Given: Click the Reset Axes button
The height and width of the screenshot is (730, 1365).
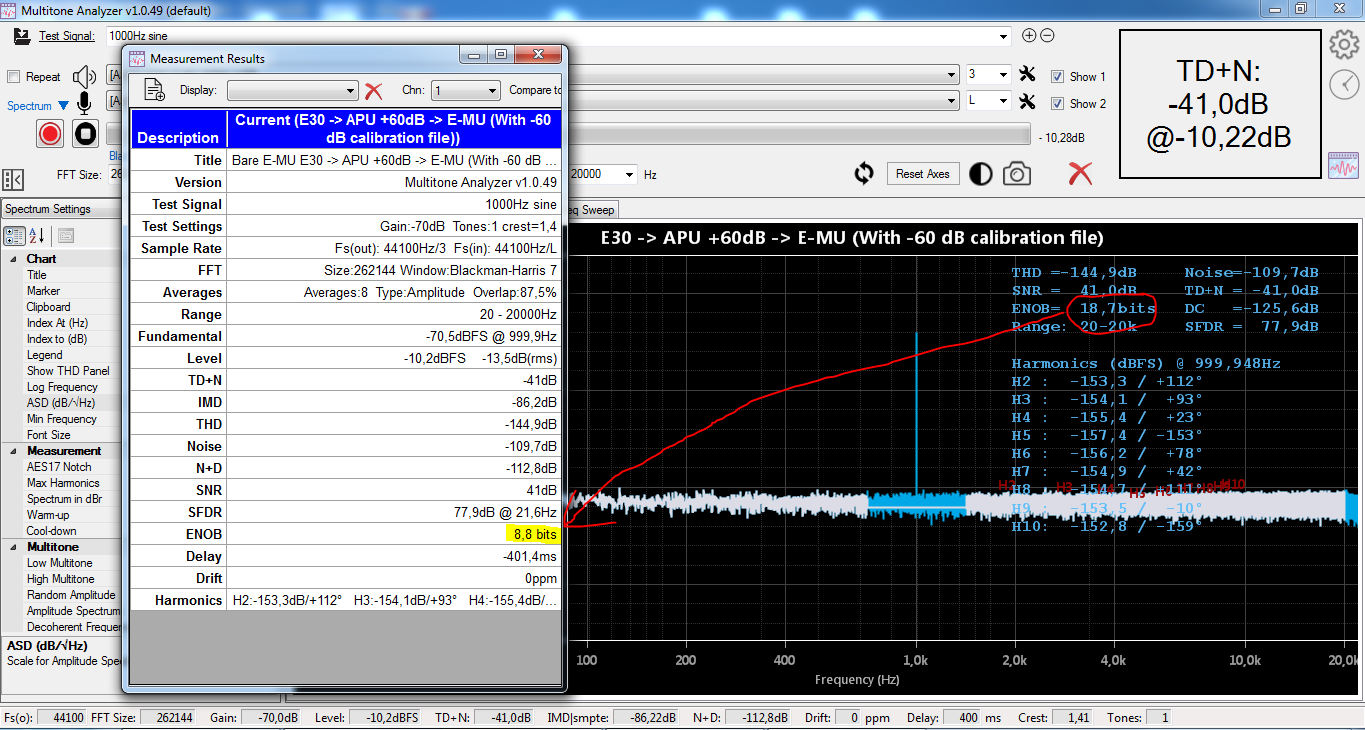Looking at the screenshot, I should coord(923,174).
